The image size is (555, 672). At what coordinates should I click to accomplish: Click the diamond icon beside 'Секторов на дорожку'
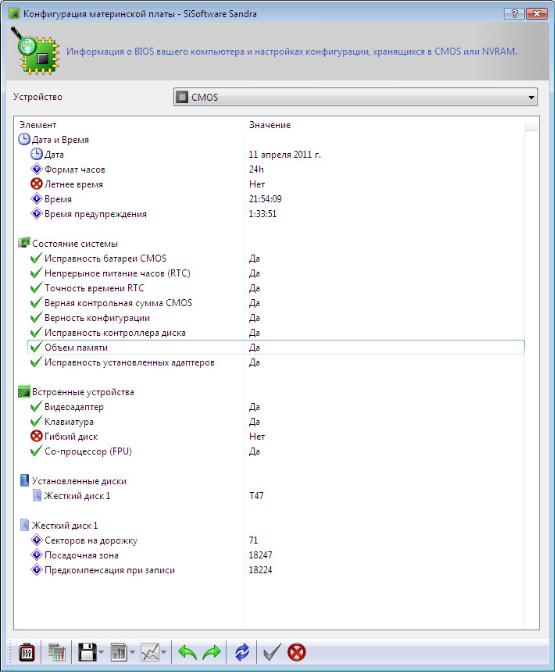coord(36,540)
